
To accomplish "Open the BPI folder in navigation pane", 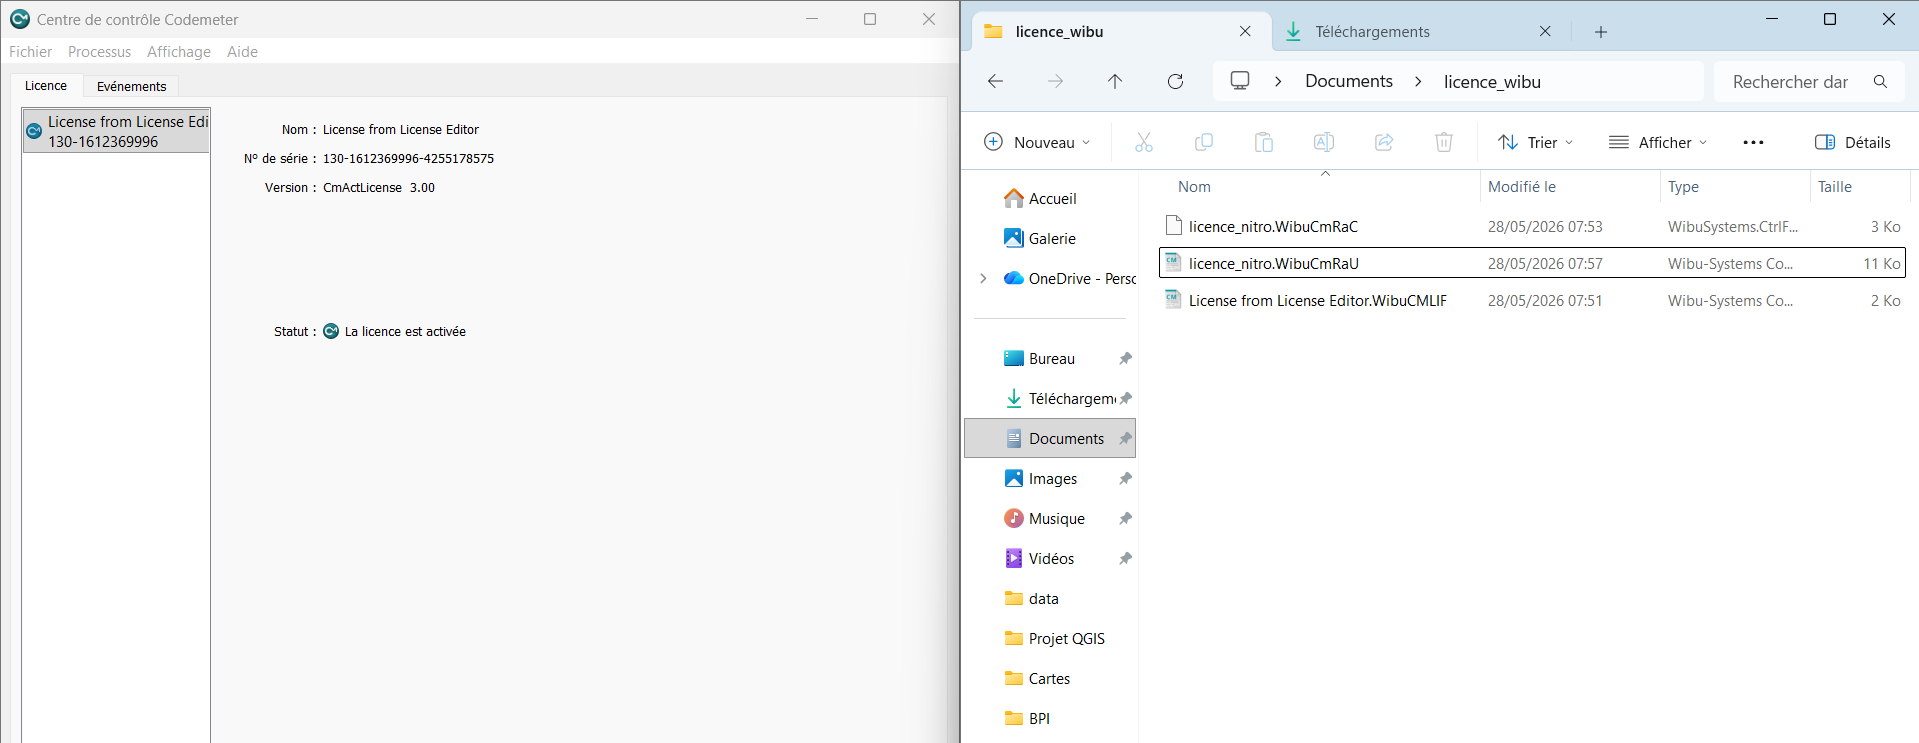I will click(x=1027, y=718).
